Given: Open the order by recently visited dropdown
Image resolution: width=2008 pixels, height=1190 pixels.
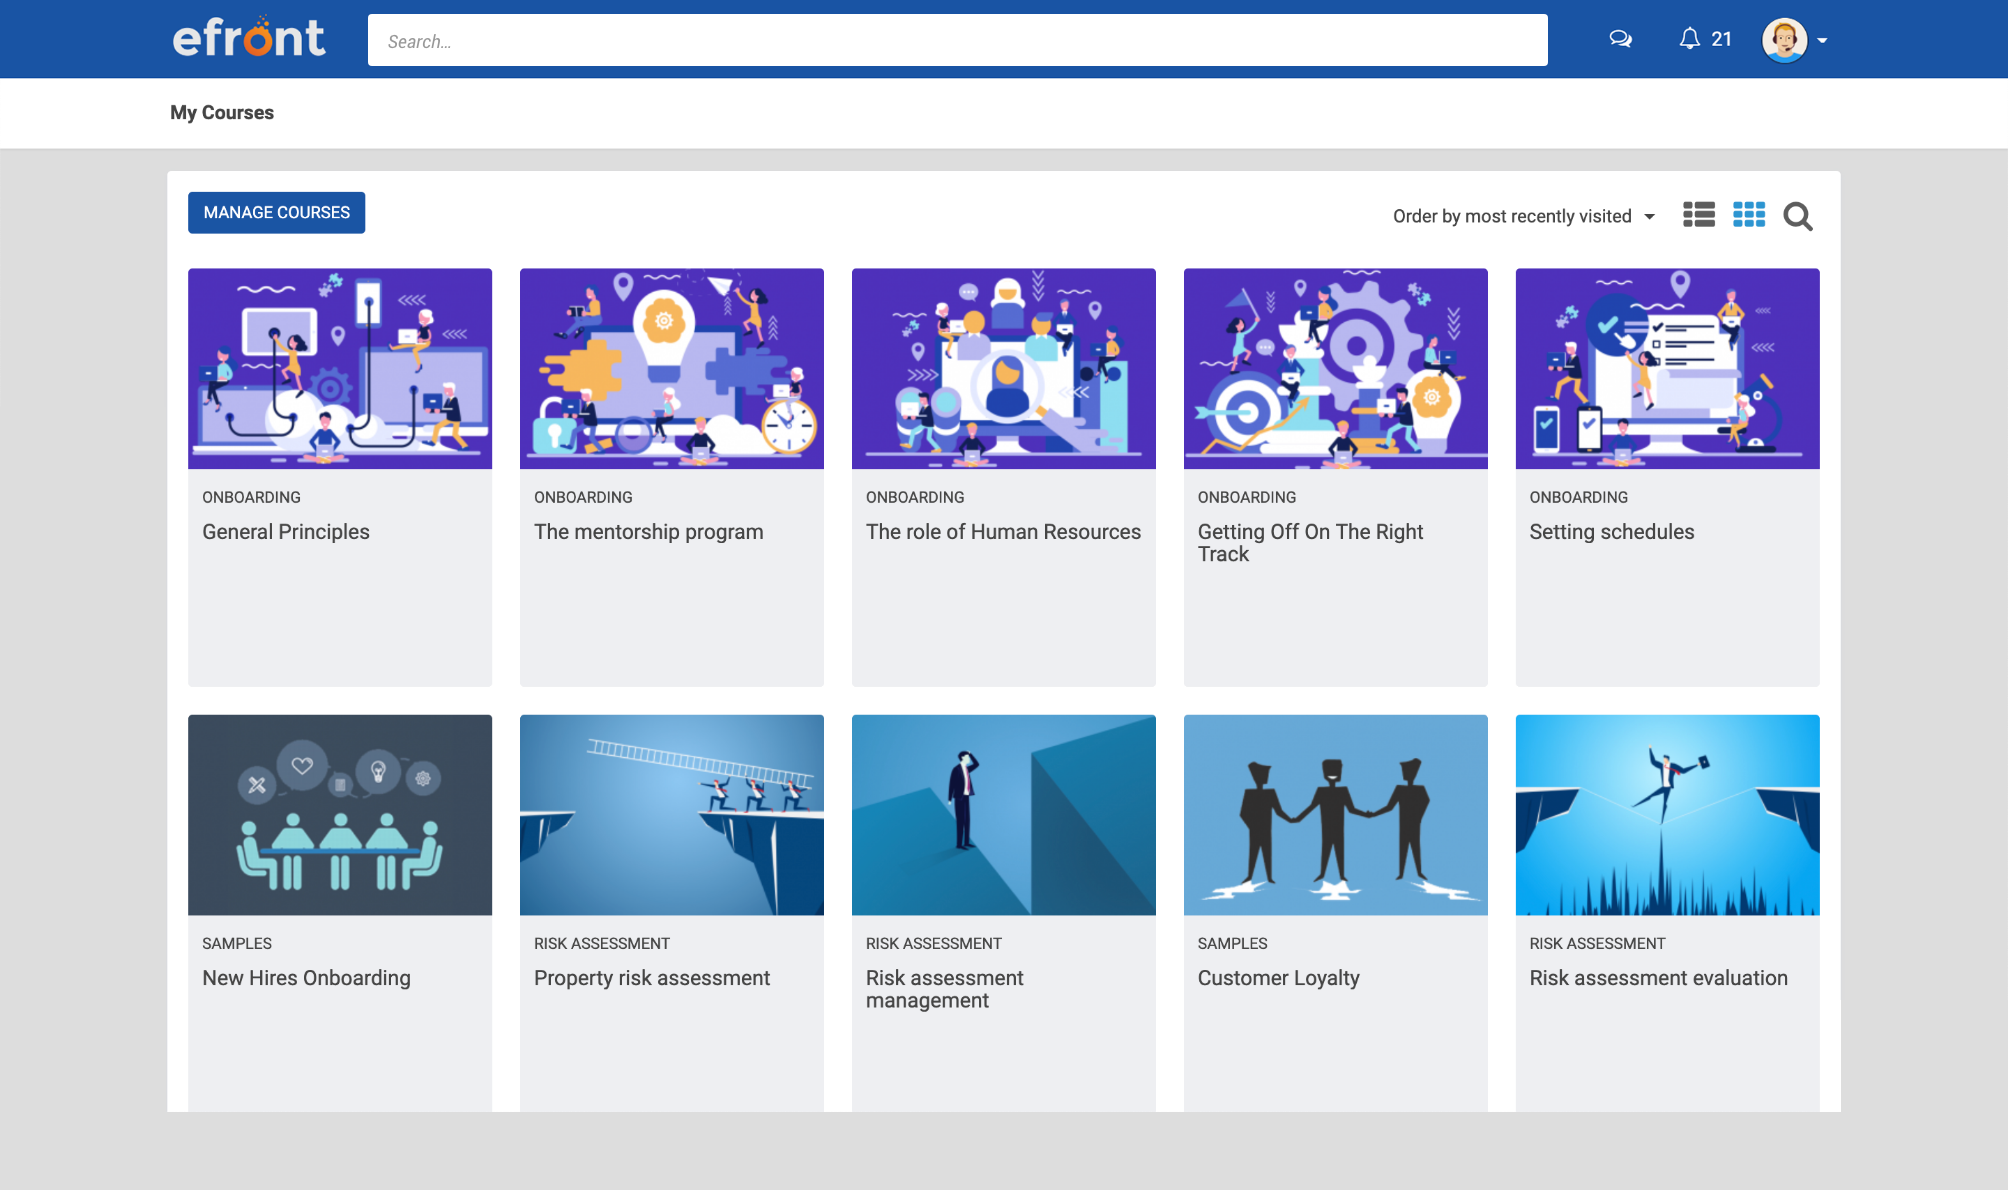Looking at the screenshot, I should click(1523, 216).
